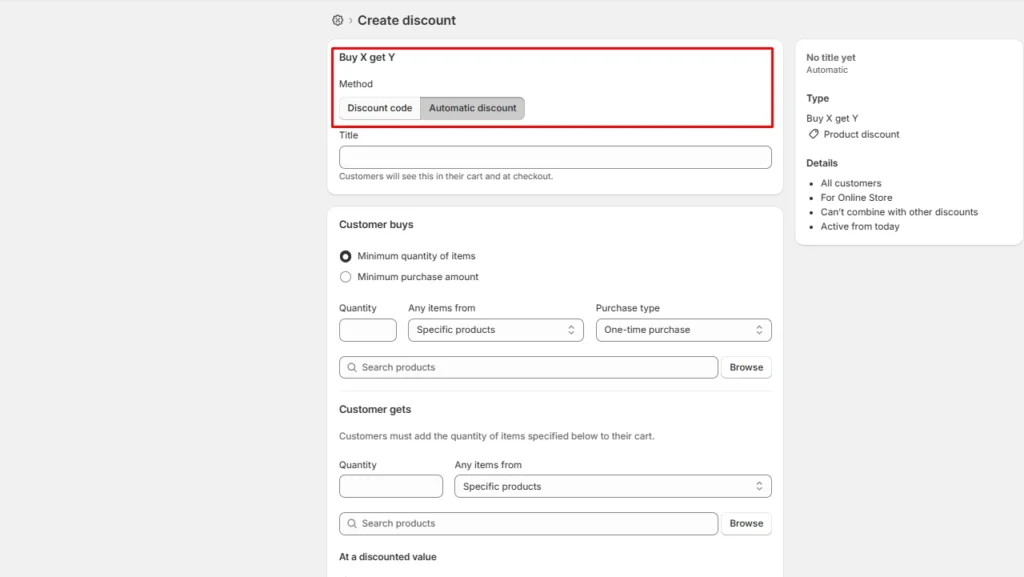The width and height of the screenshot is (1024, 577).
Task: Open the Purchase type dropdown
Action: coord(683,330)
